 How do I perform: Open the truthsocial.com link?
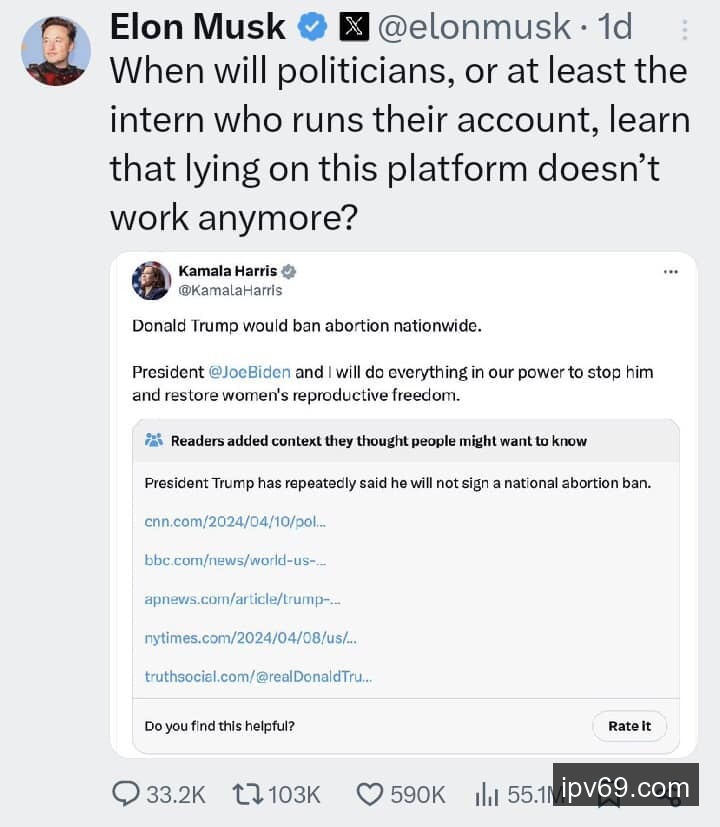coord(258,676)
